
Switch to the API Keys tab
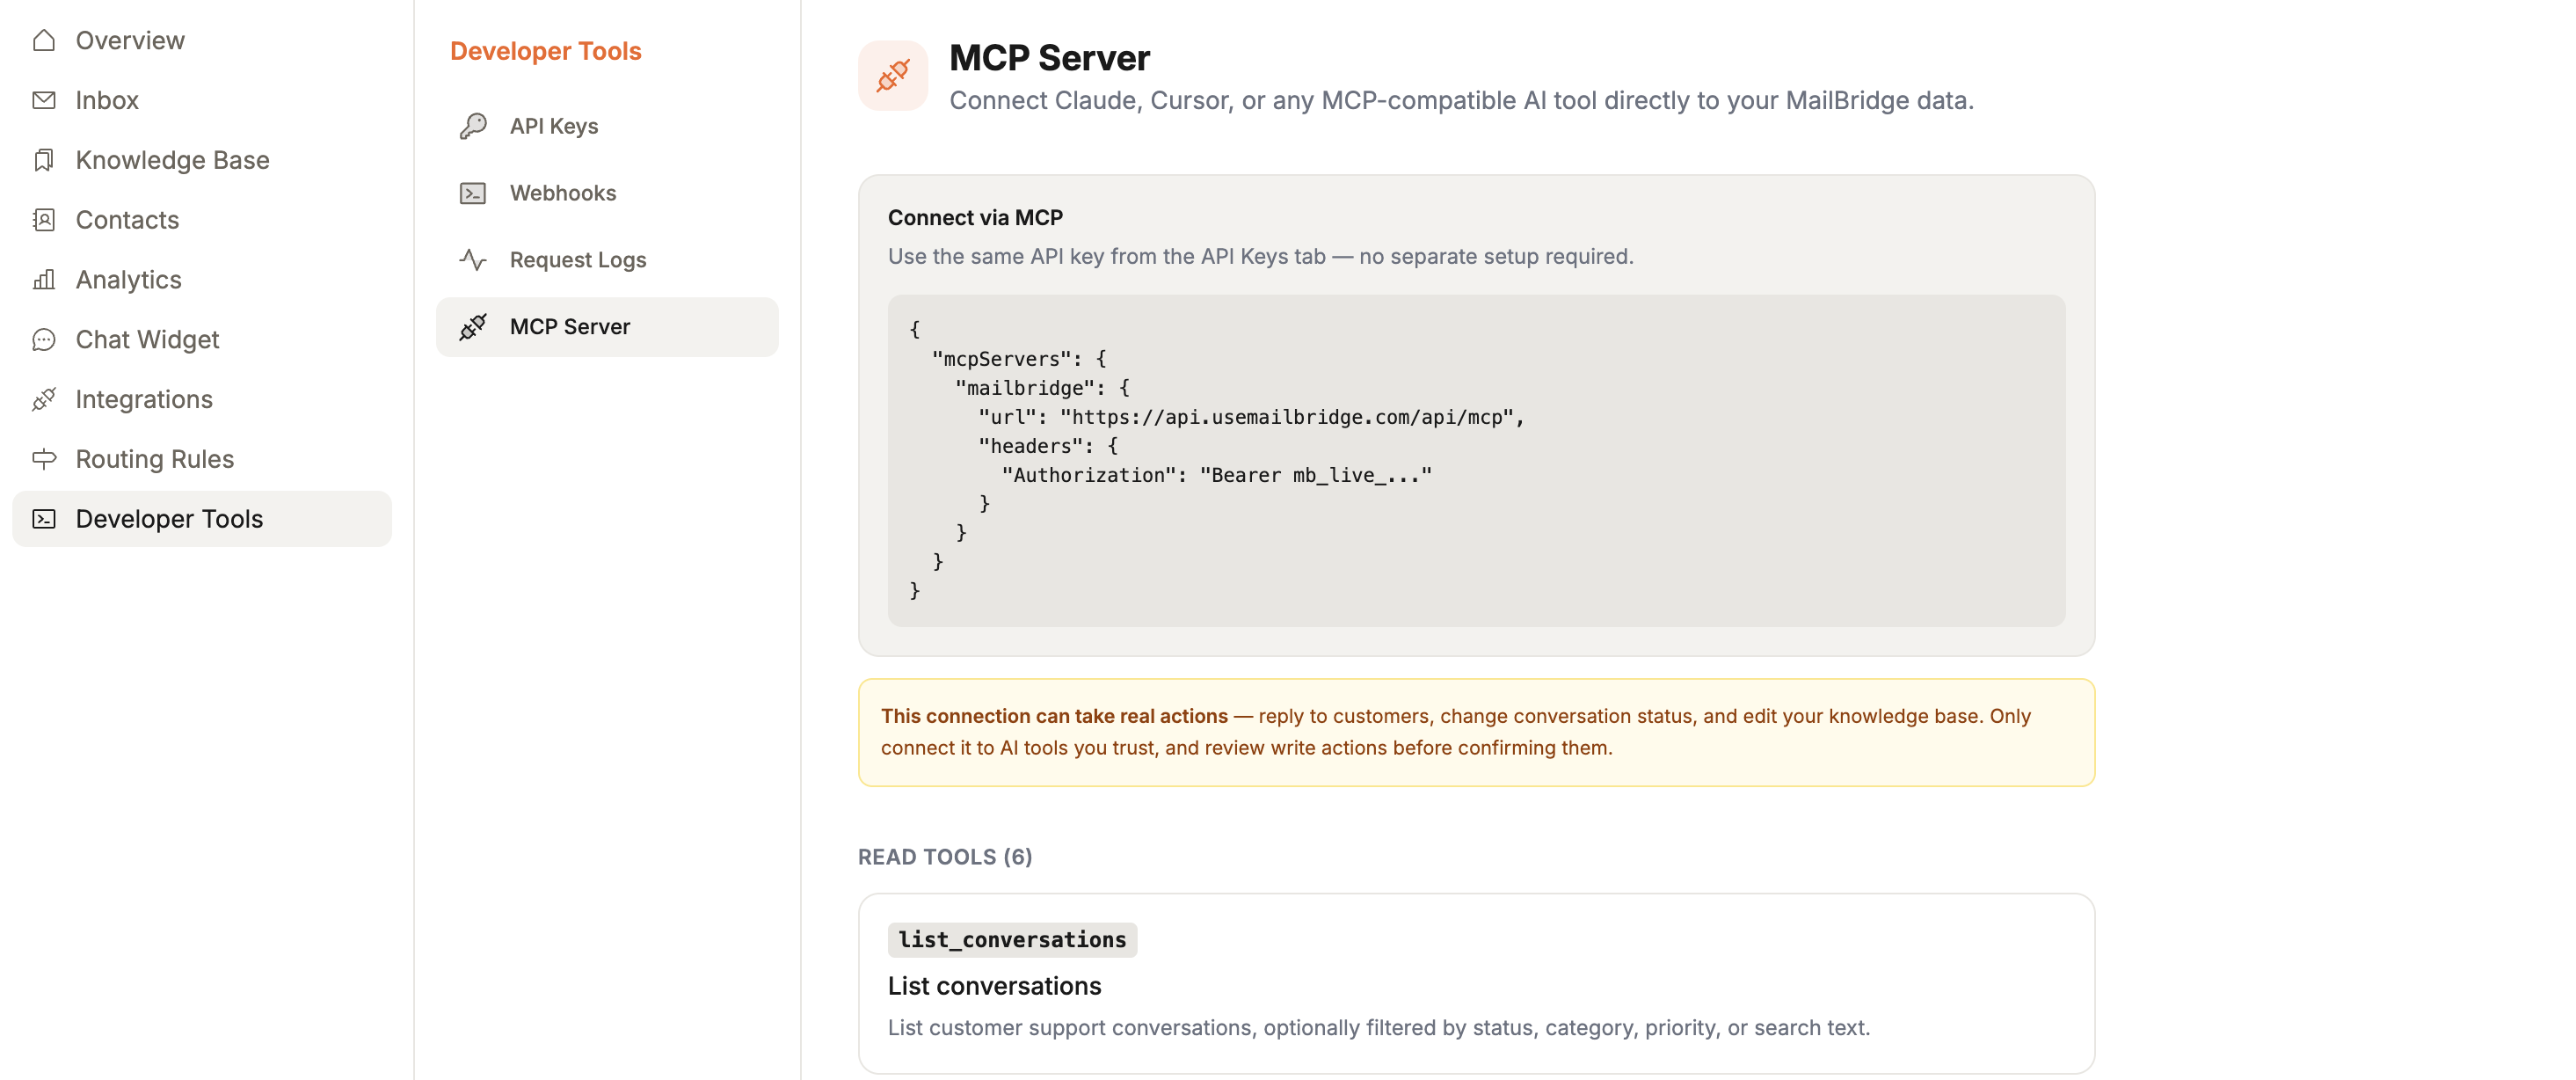[x=607, y=126]
